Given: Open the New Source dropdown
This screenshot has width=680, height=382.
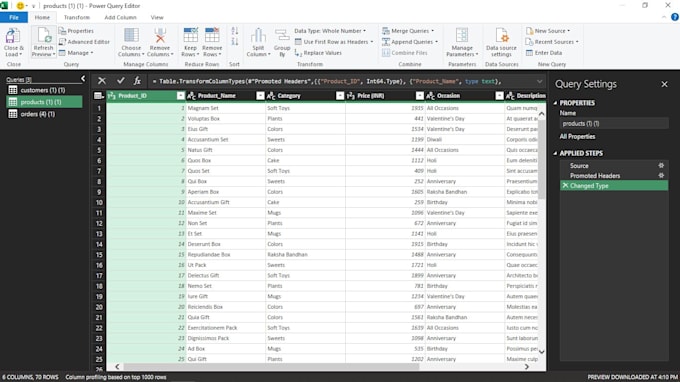Looking at the screenshot, I should click(x=548, y=31).
